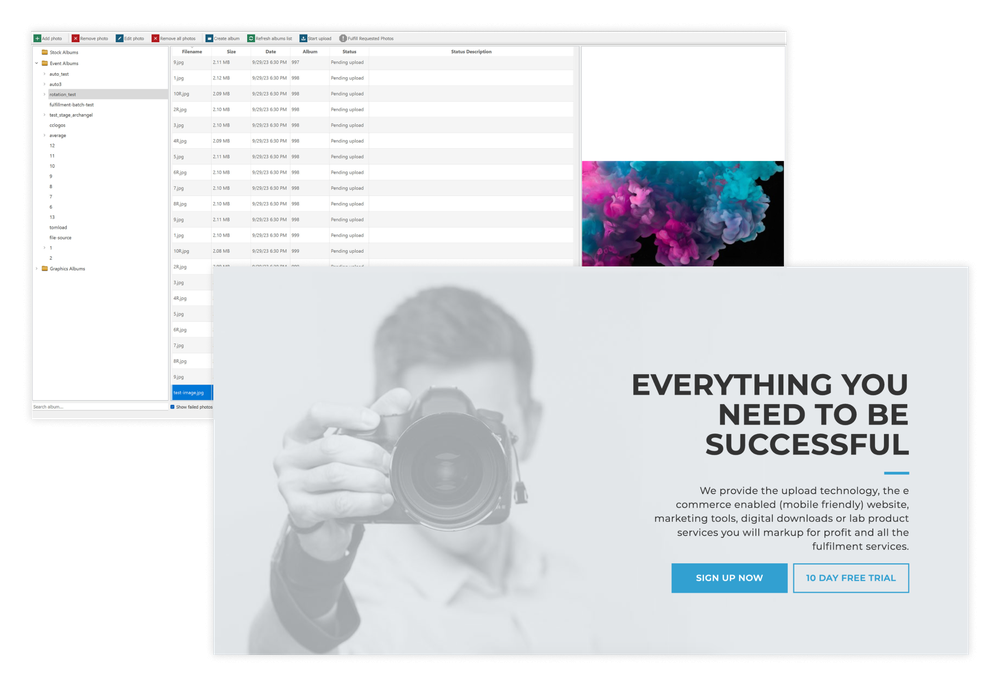Select the Stock Albums folder
The image size is (1000, 686).
[64, 51]
